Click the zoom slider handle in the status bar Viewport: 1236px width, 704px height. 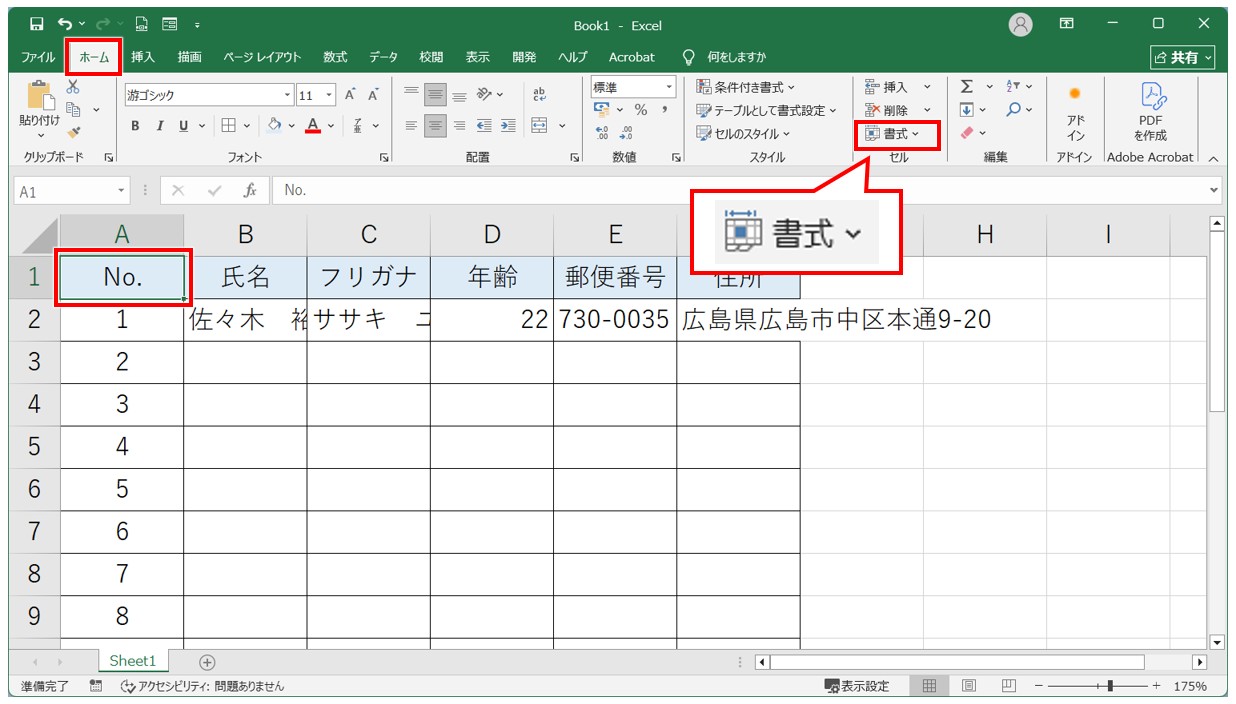click(1110, 686)
